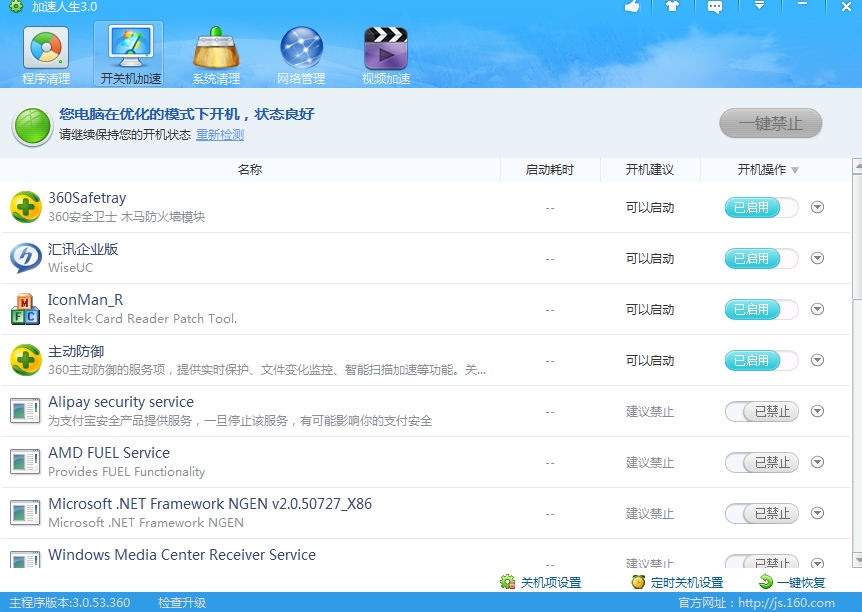The width and height of the screenshot is (862, 612).
Task: Click the 360Safetray program icon
Action: point(26,207)
